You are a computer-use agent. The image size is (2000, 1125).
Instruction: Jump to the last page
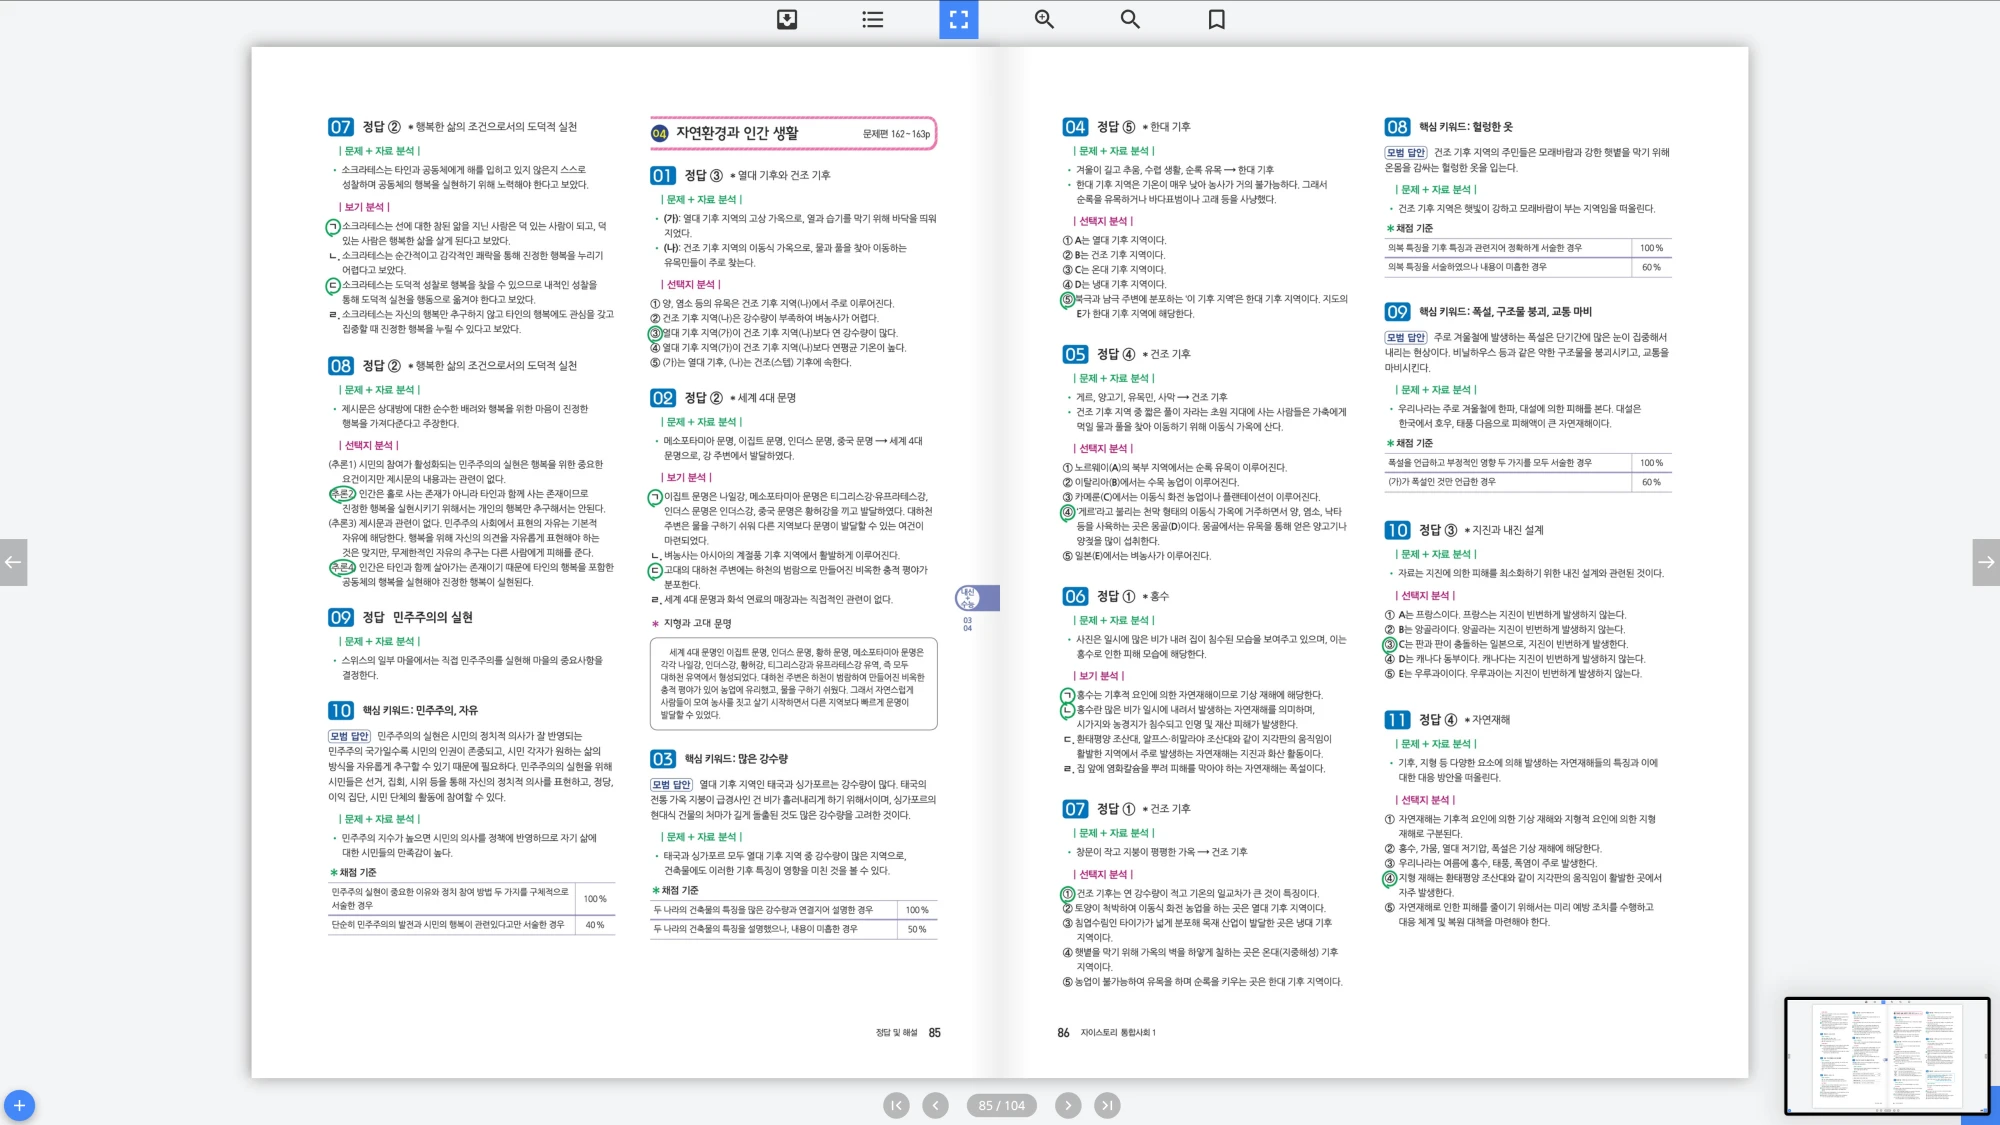[1106, 1105]
